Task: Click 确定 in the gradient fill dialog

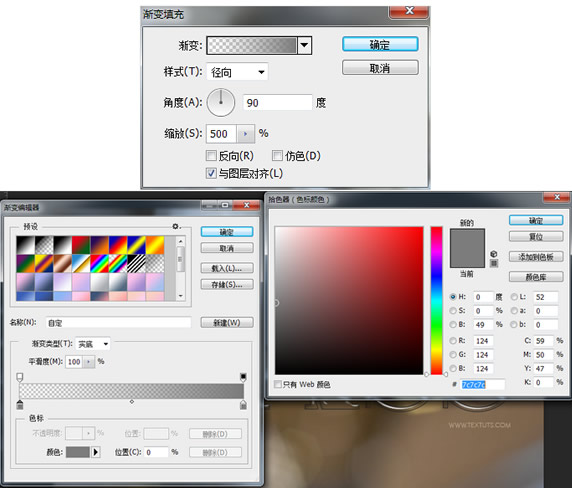Action: (x=380, y=44)
